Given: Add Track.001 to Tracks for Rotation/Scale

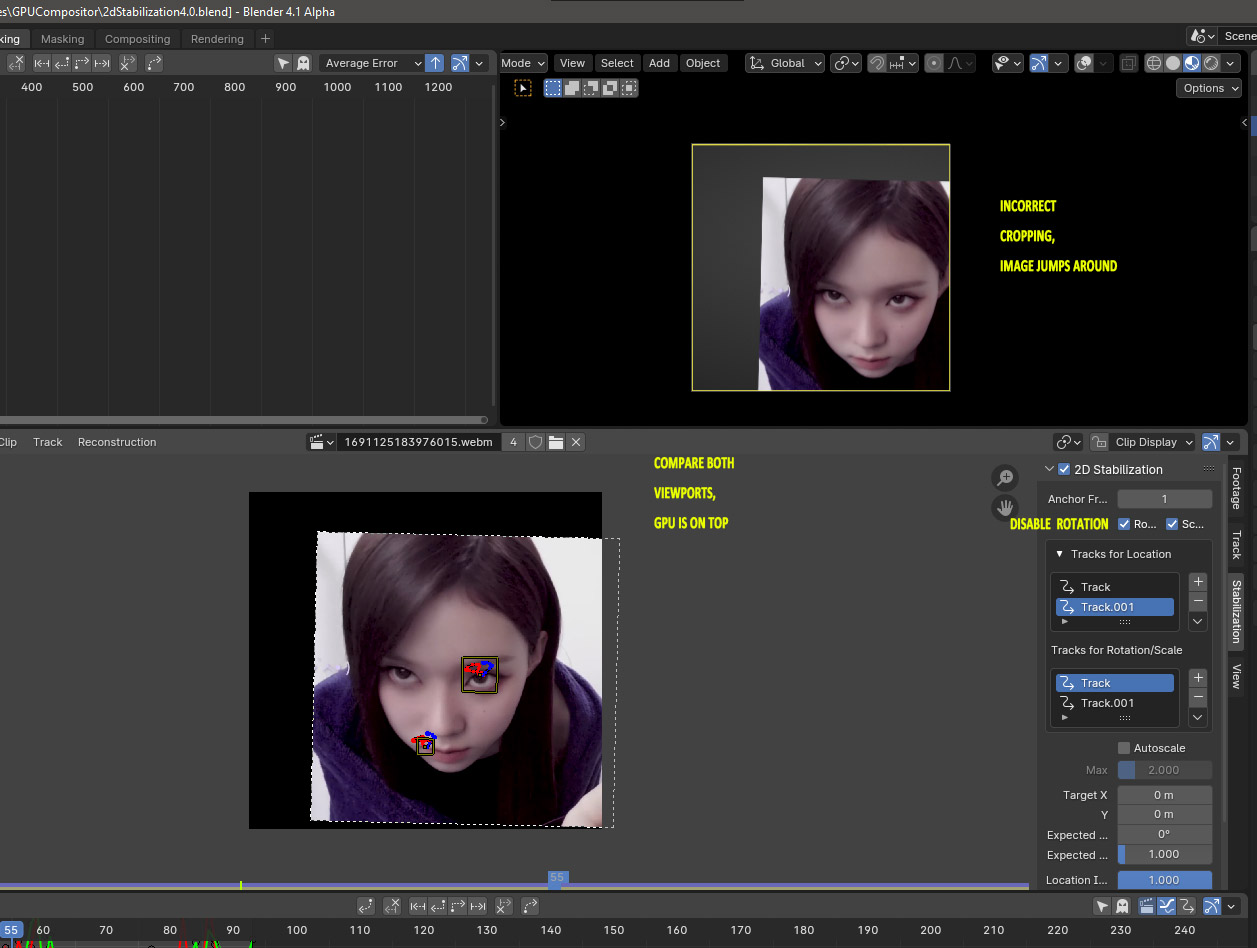Looking at the screenshot, I should 1197,677.
